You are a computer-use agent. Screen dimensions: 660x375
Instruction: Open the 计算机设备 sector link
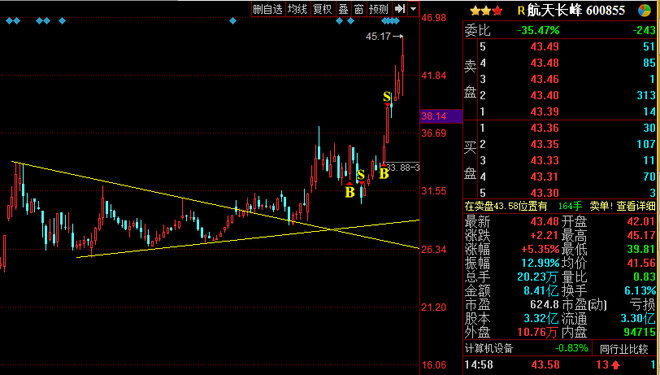click(489, 348)
